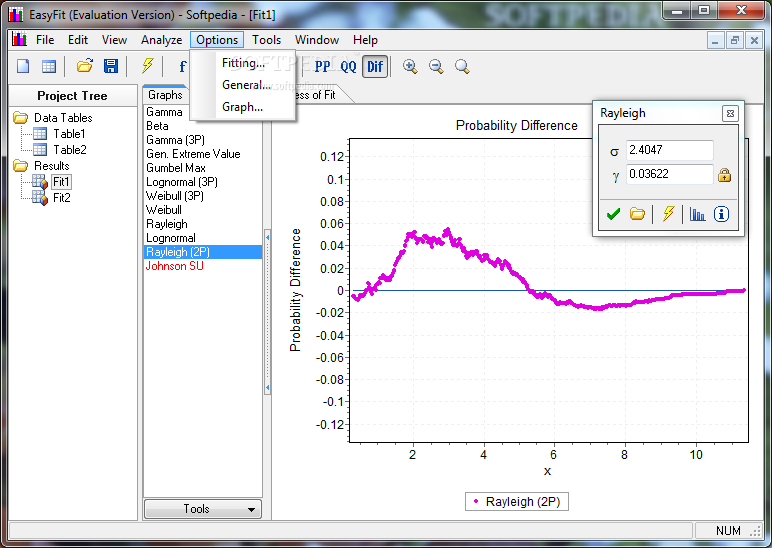This screenshot has height=548, width=772.
Task: Restore the inner Fit1 document window
Action: coord(735,40)
